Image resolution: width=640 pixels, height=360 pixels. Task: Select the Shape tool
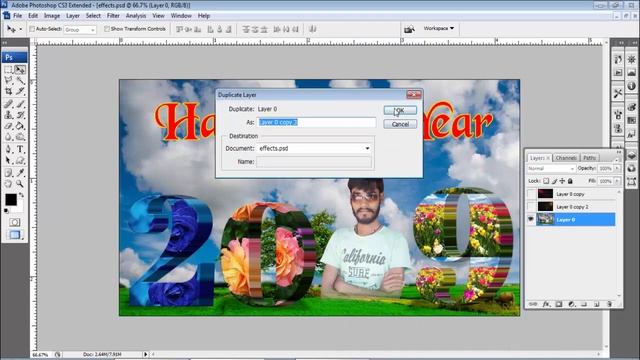click(20, 160)
